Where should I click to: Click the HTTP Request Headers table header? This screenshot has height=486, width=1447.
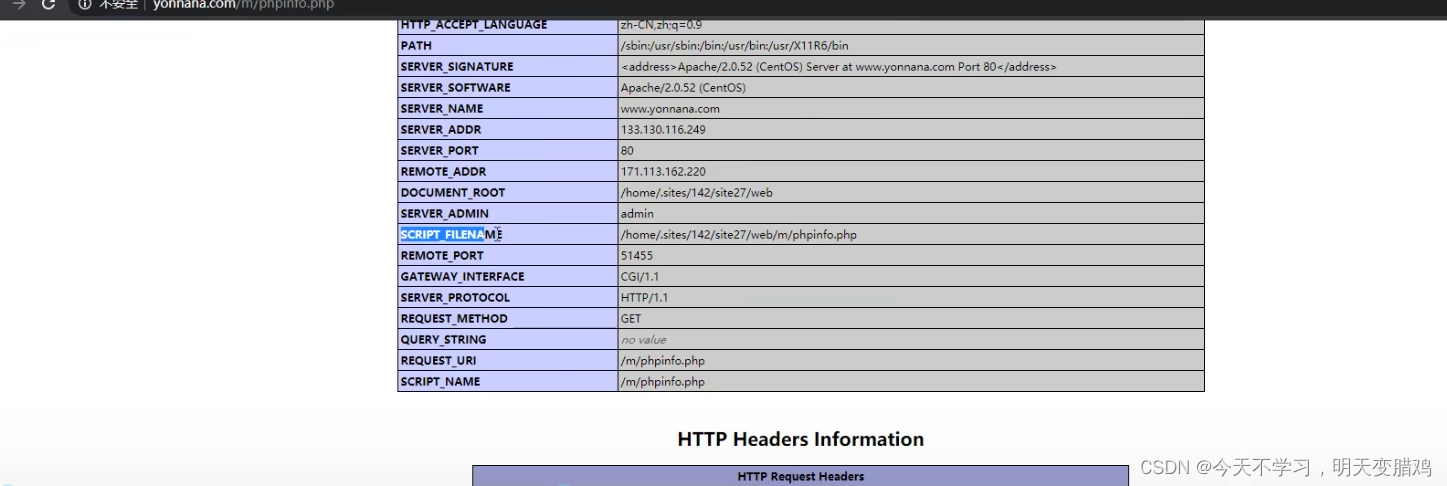pos(801,476)
